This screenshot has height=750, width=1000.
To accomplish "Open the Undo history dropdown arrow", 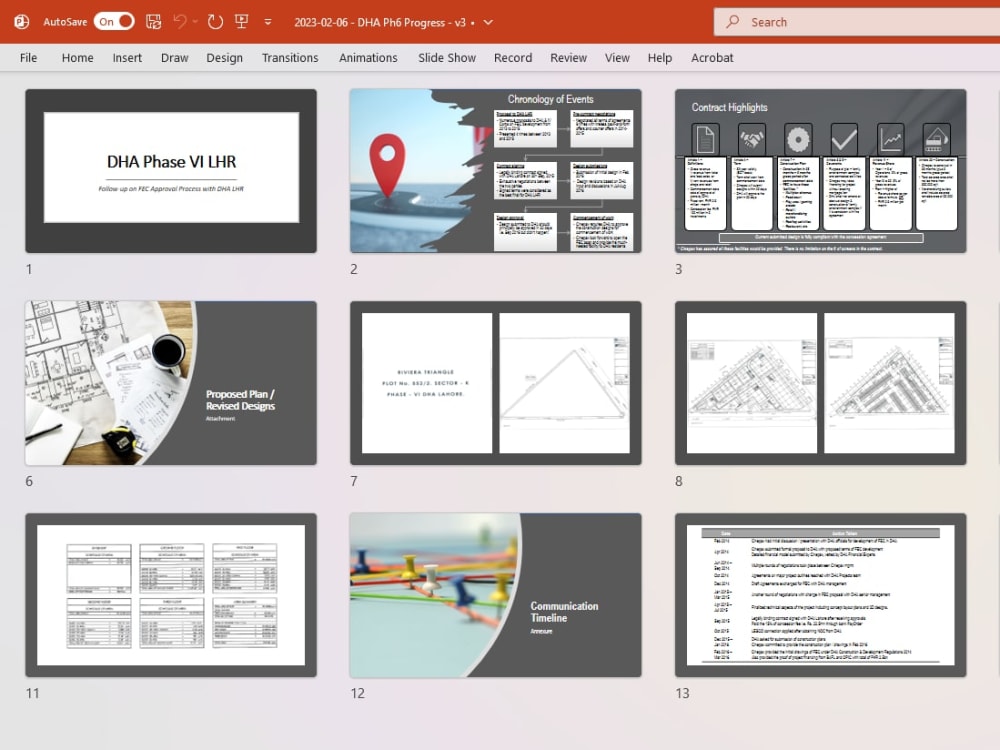I will click(195, 22).
